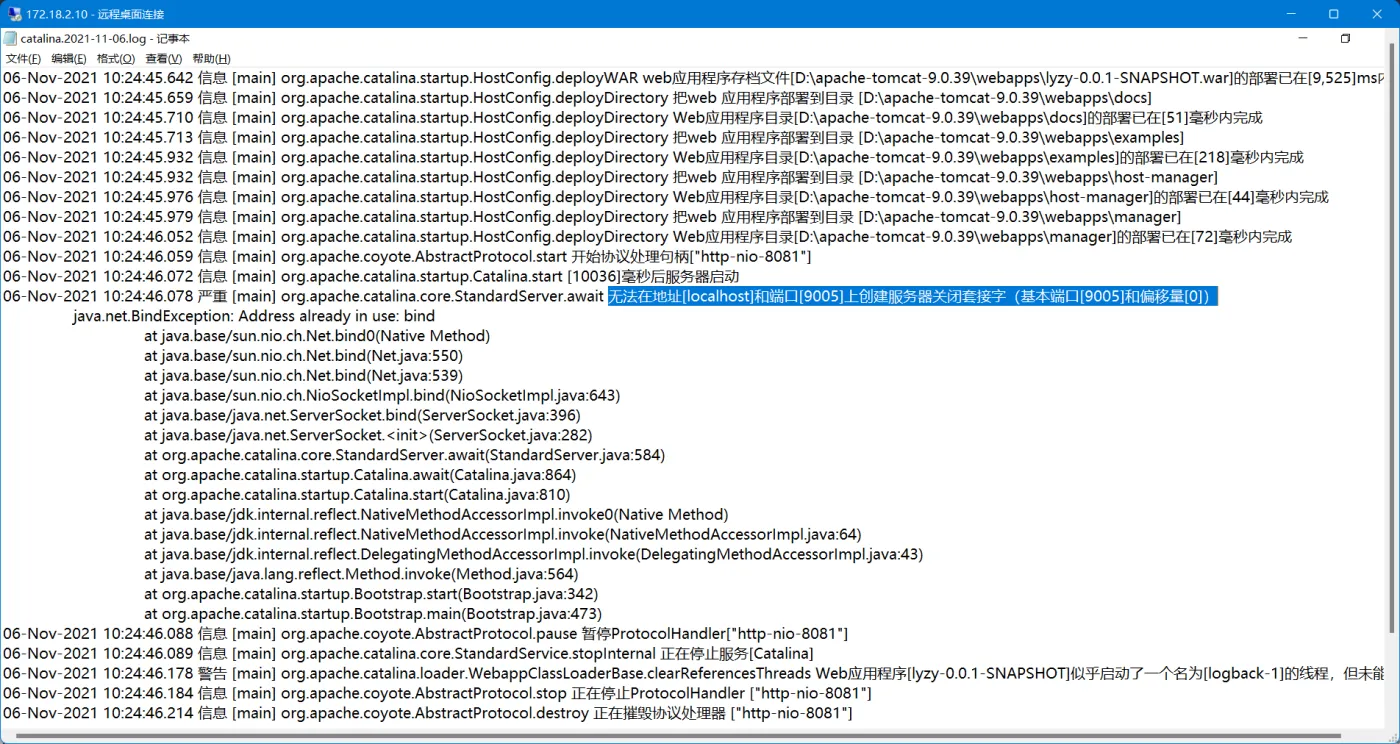Close the remote desktop connection window
This screenshot has height=744, width=1400.
(1378, 14)
